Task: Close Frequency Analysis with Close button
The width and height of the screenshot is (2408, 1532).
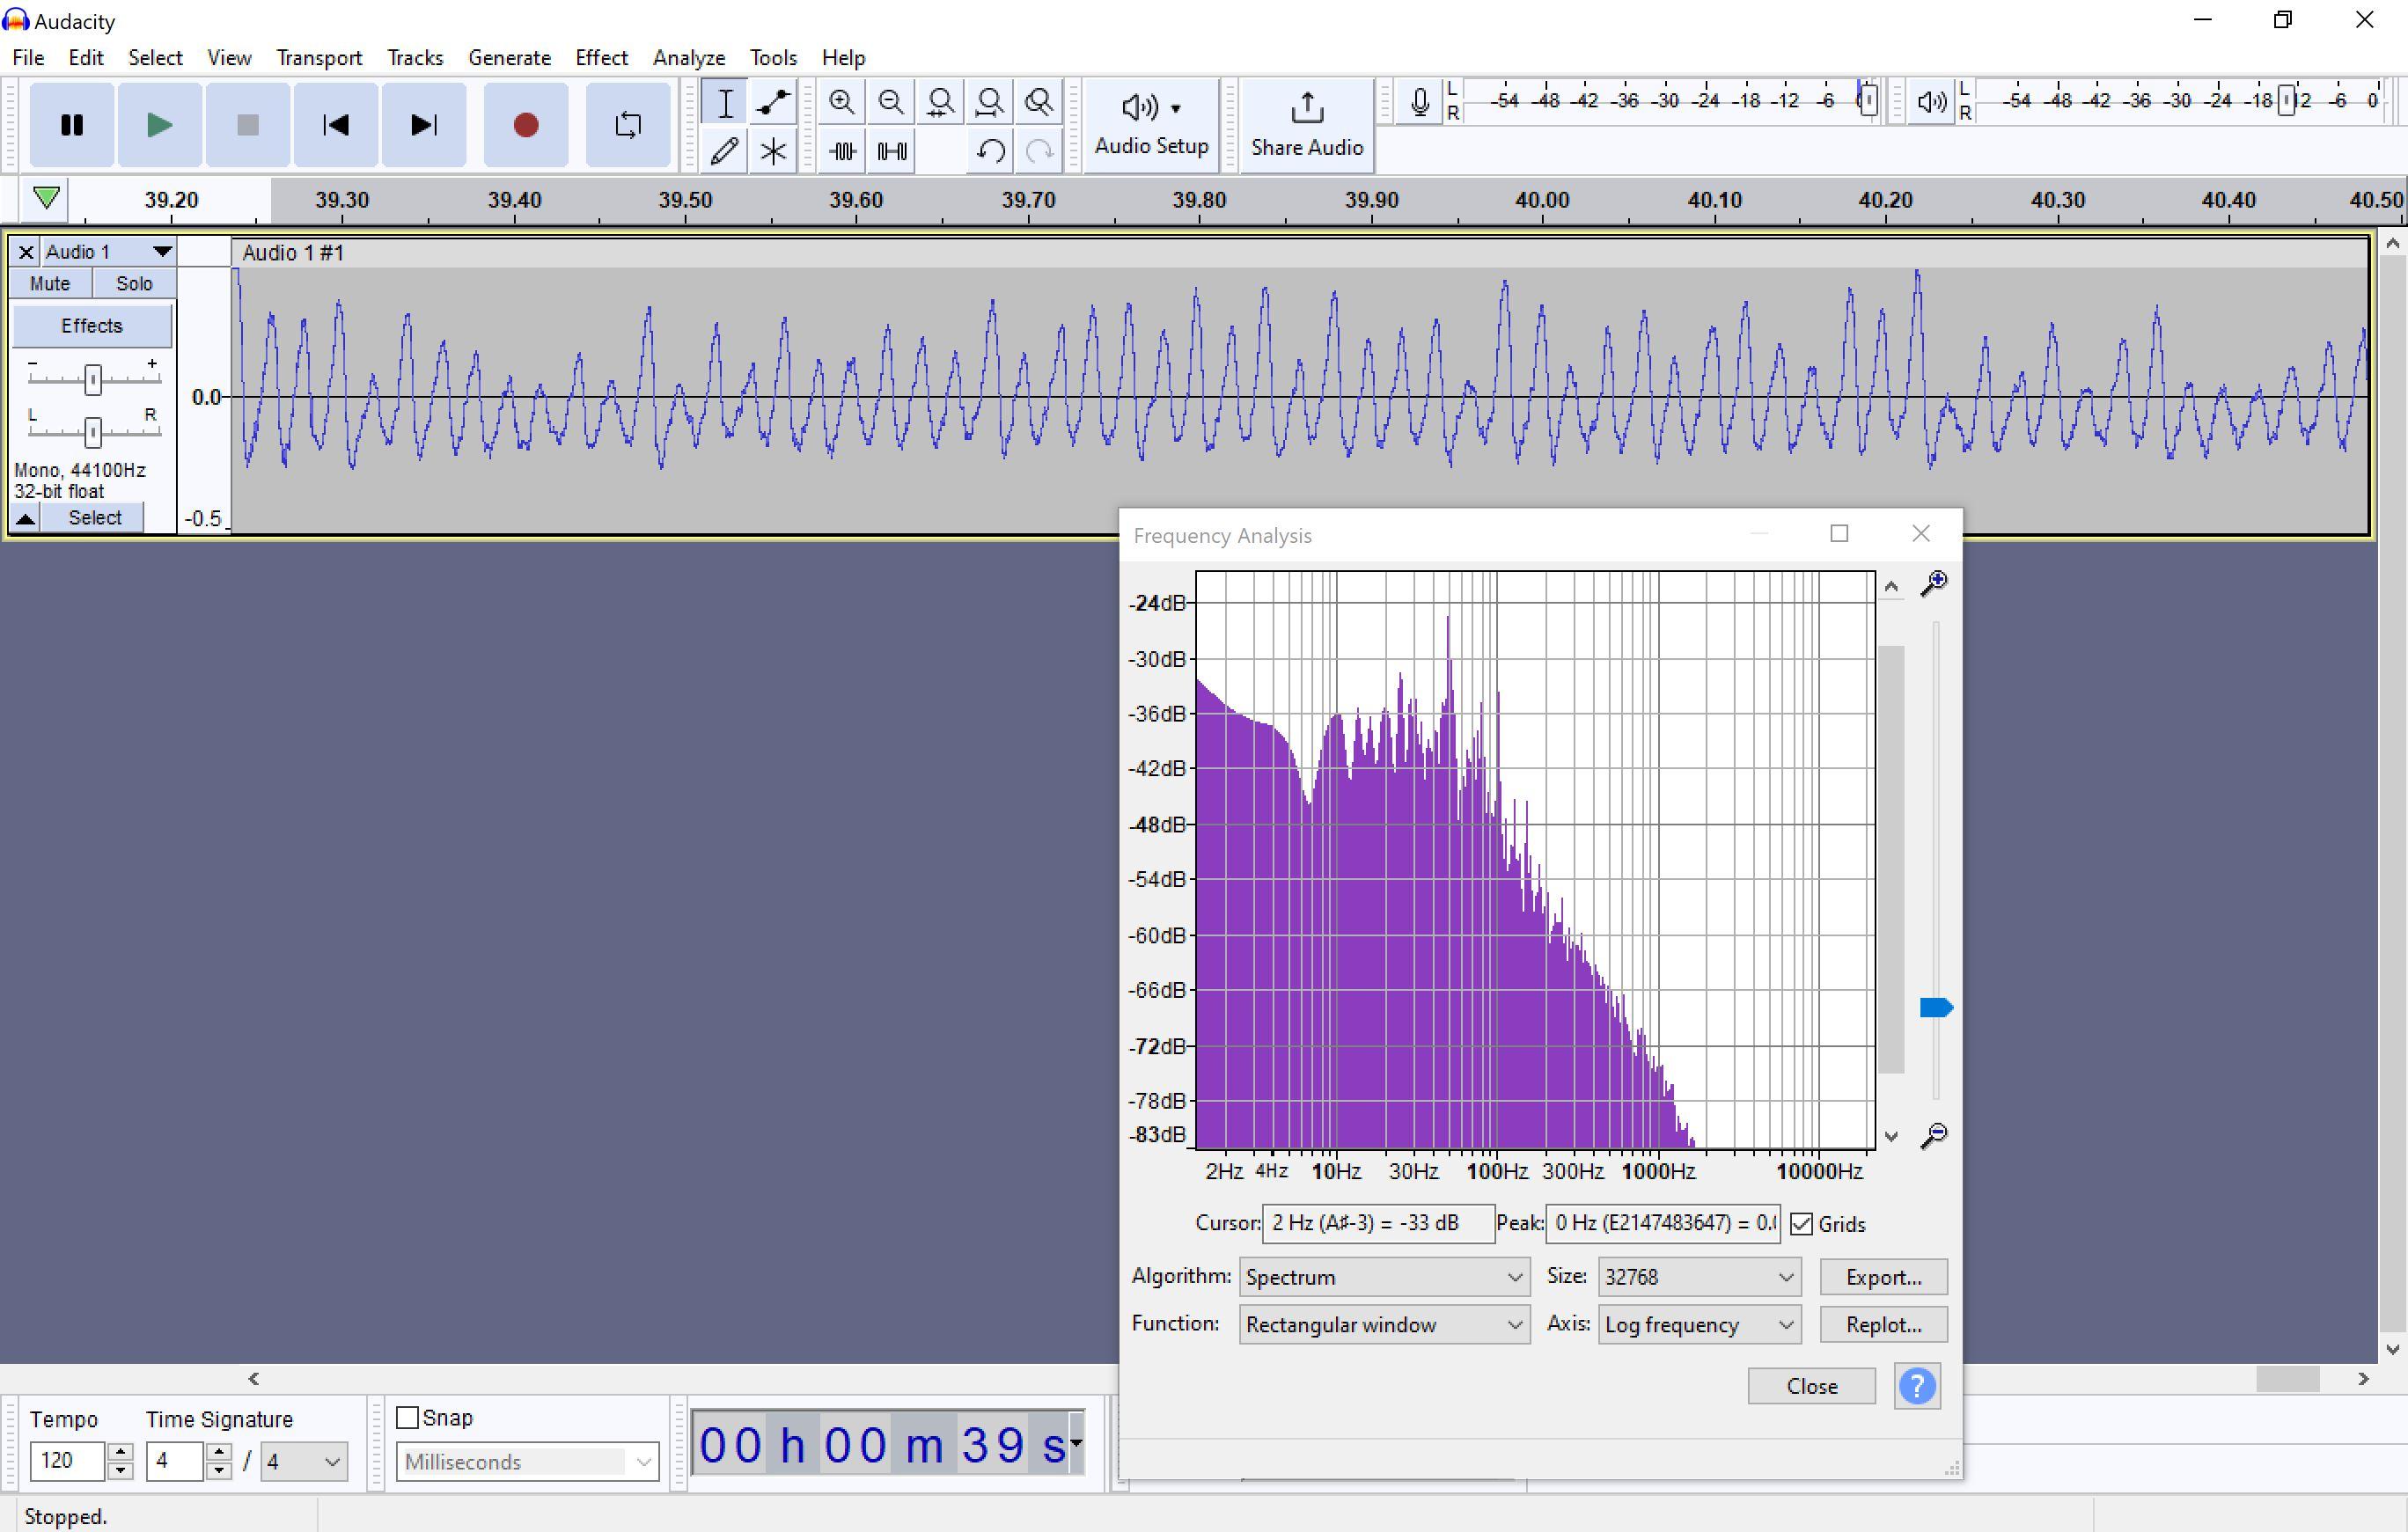Action: pos(1811,1386)
